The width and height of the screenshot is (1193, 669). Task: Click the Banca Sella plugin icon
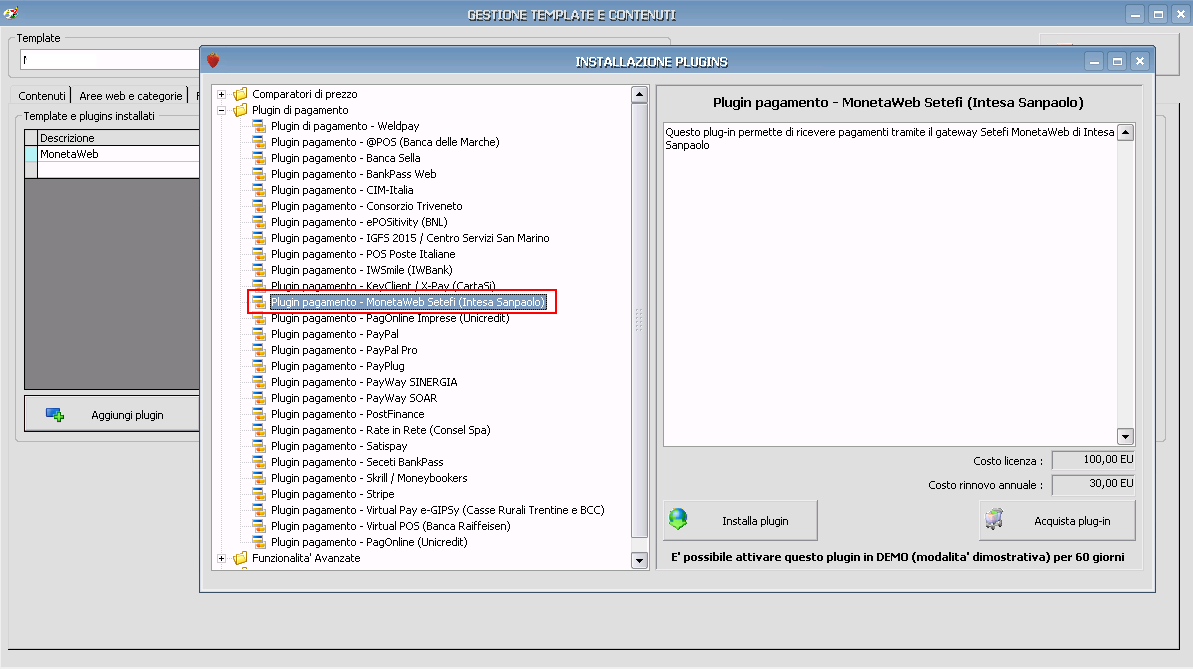259,158
